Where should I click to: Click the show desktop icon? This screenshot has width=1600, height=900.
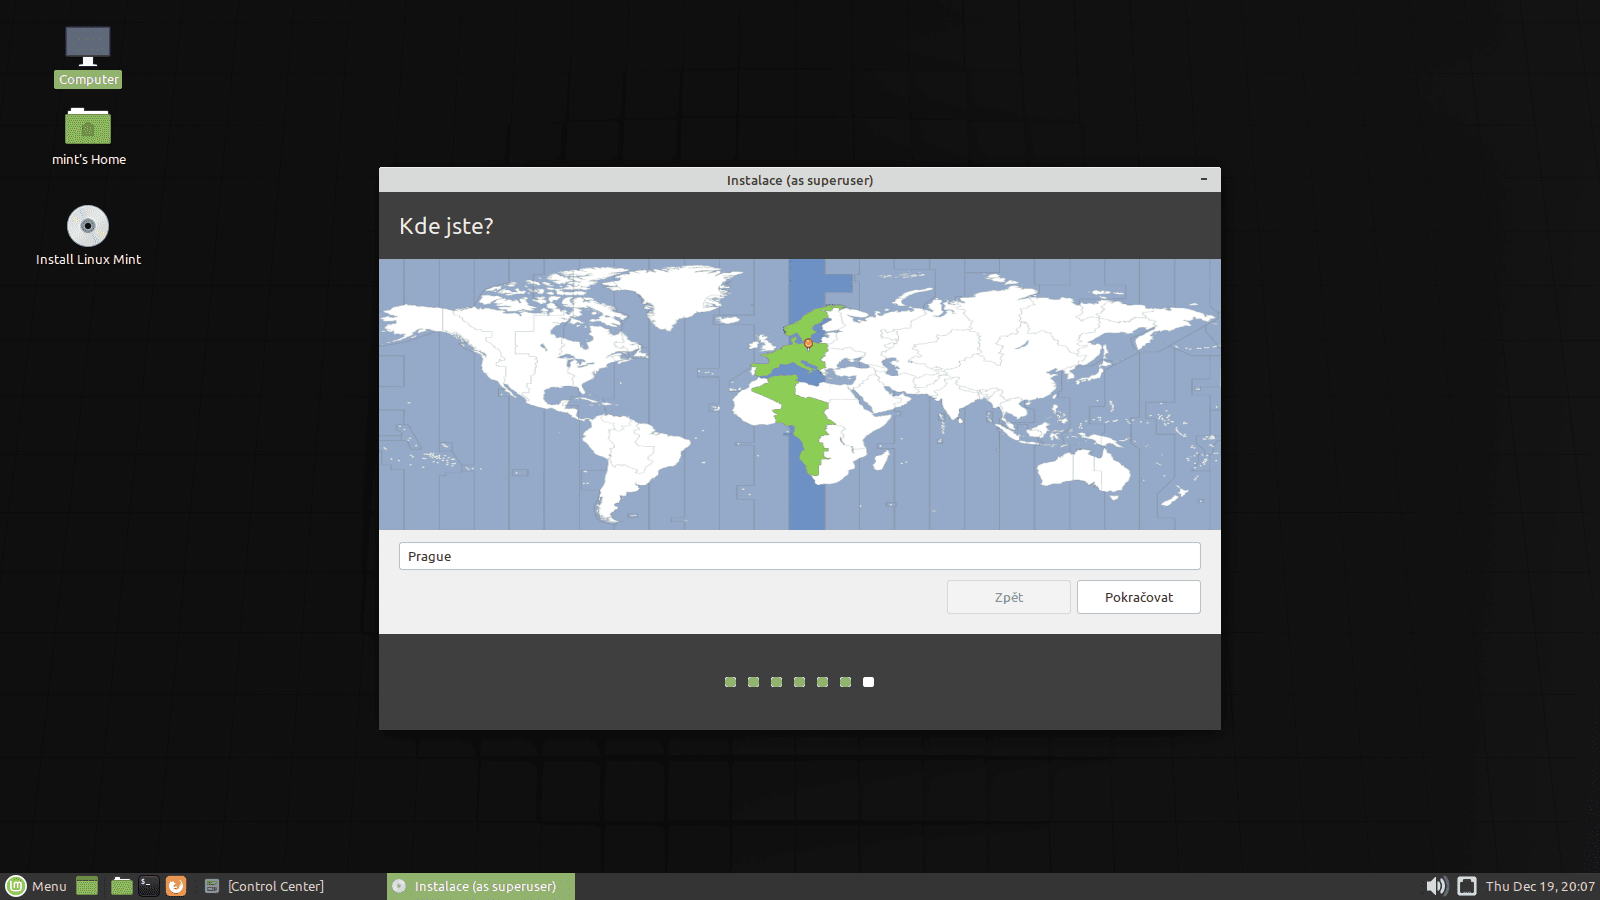87,886
